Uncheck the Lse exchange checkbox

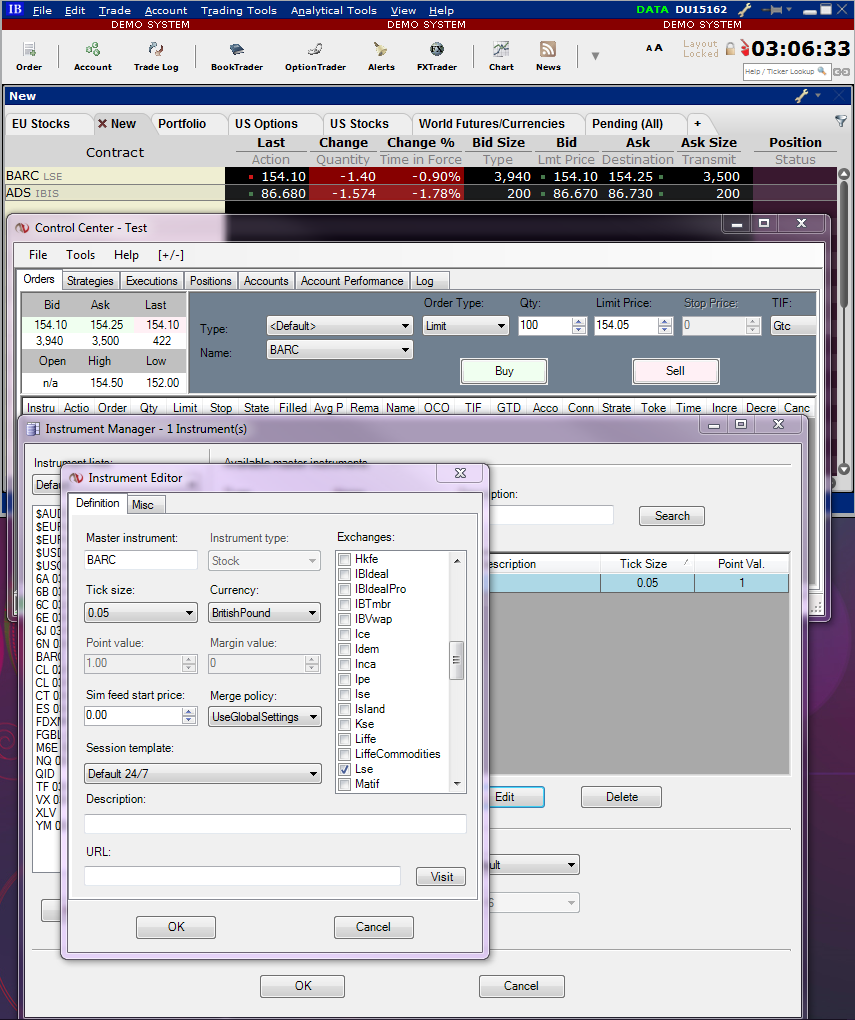[x=345, y=769]
